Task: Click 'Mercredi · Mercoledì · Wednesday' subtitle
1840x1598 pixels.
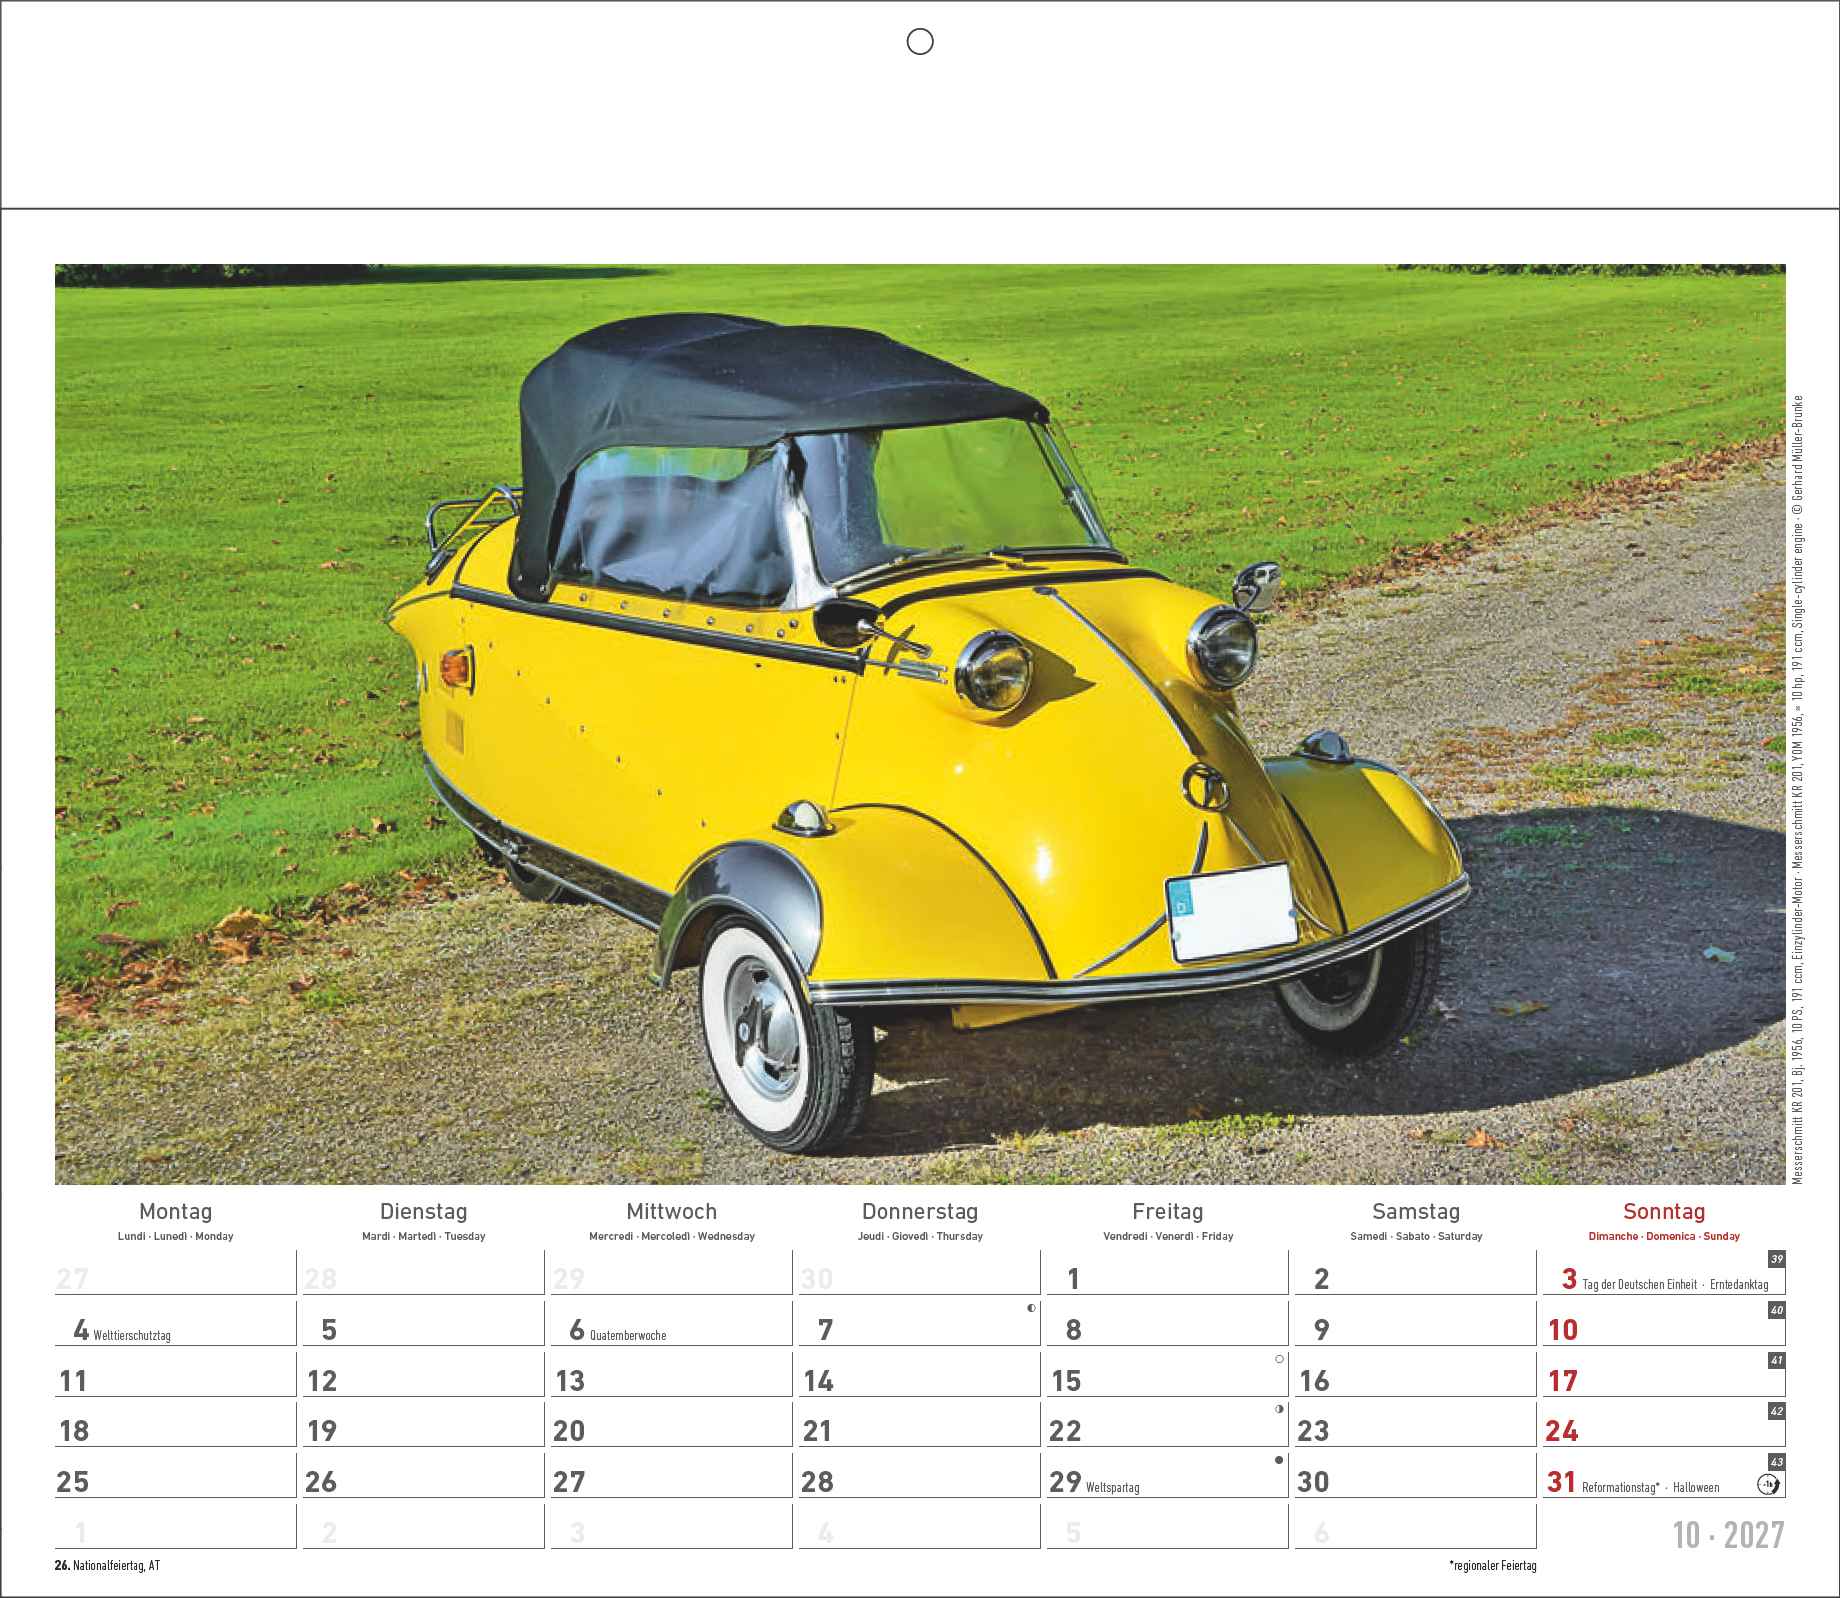Action: (671, 1236)
